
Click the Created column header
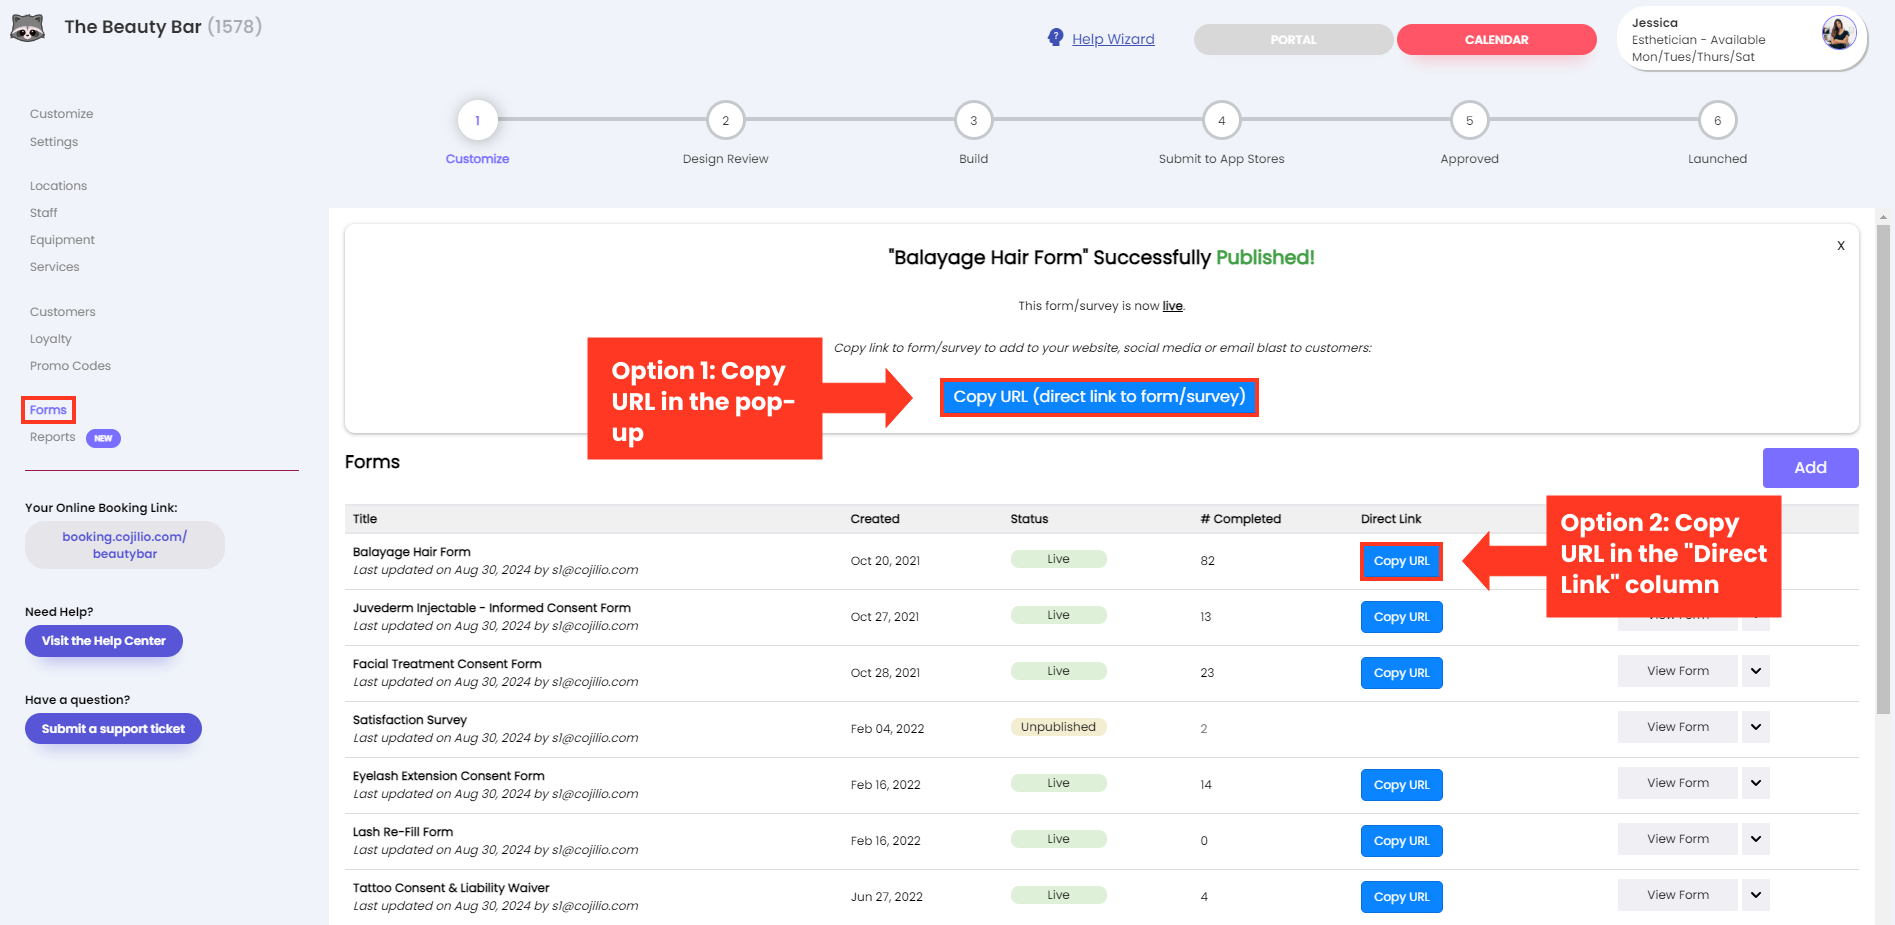click(x=875, y=519)
